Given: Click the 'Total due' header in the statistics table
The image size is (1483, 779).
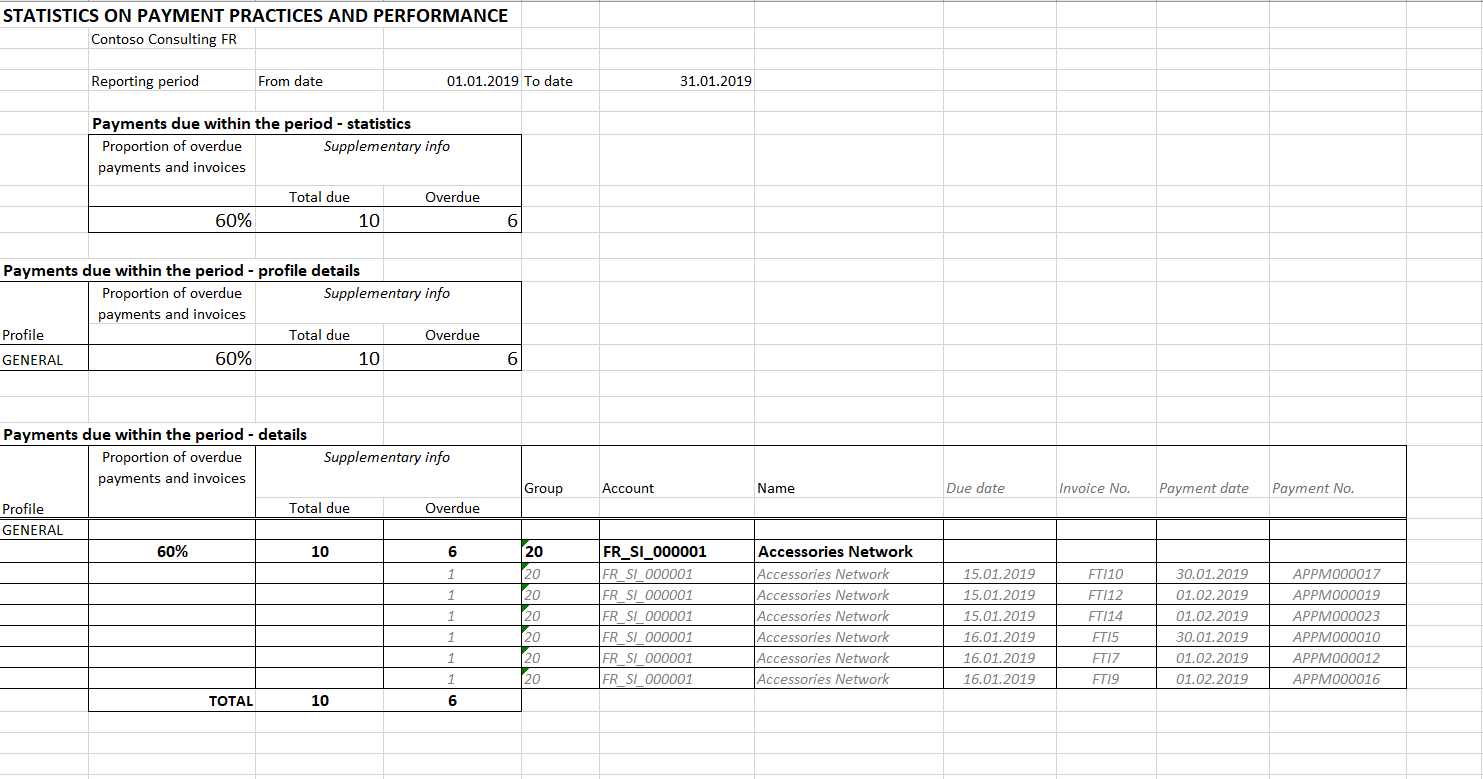Looking at the screenshot, I should pos(320,197).
